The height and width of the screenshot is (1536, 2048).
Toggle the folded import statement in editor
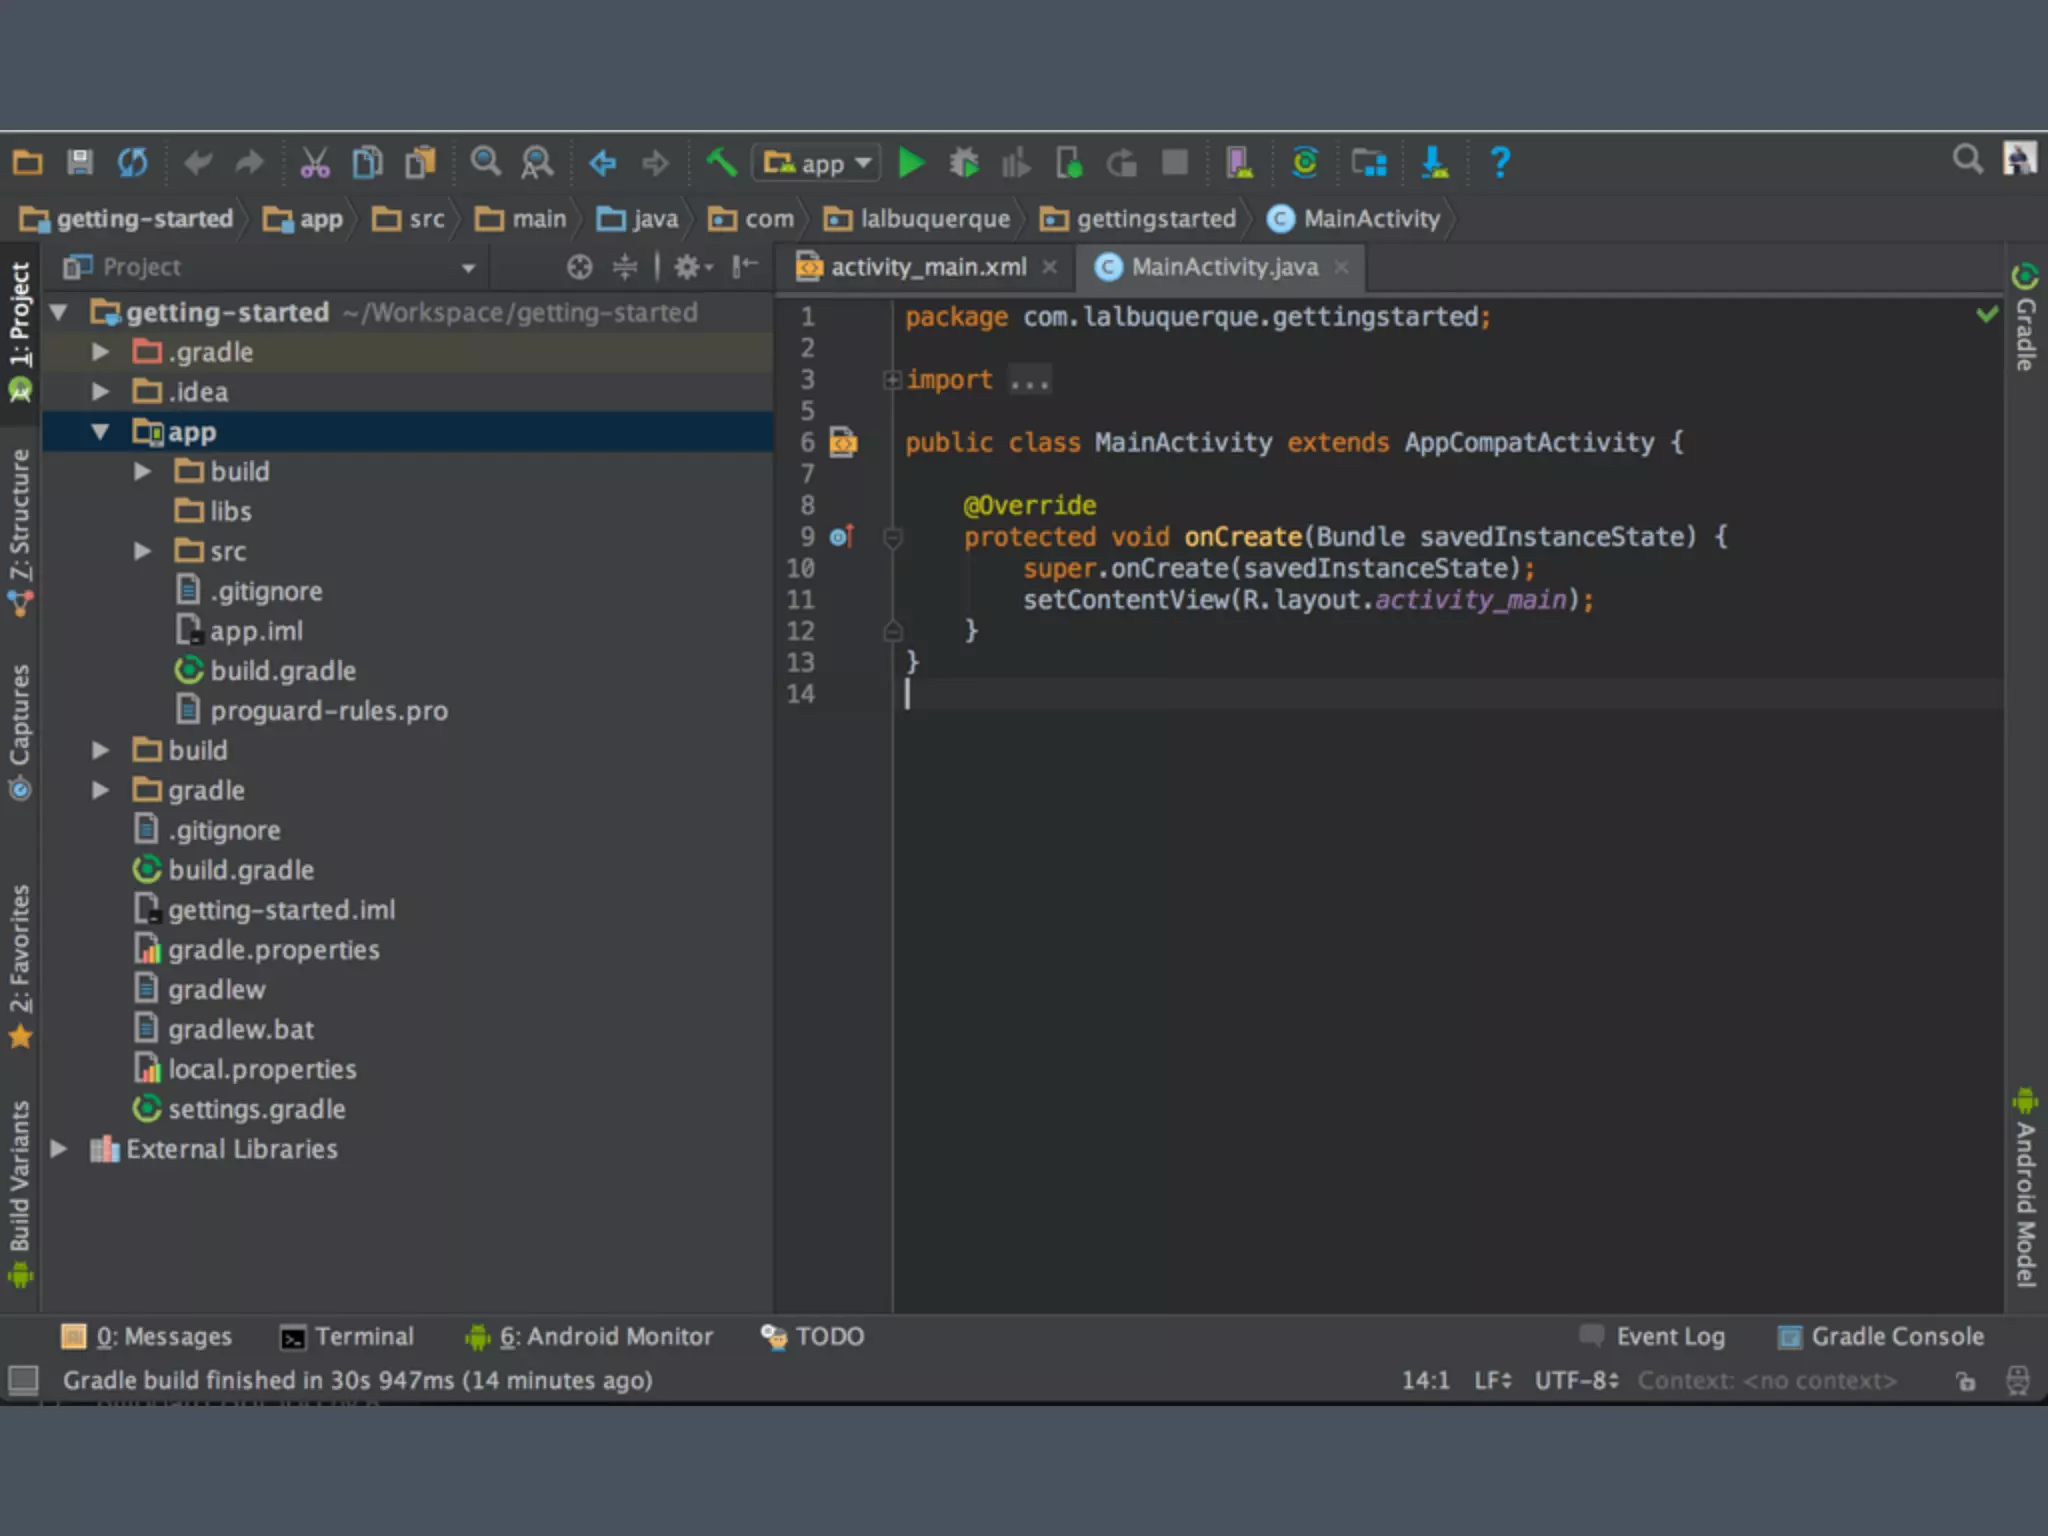(x=891, y=380)
